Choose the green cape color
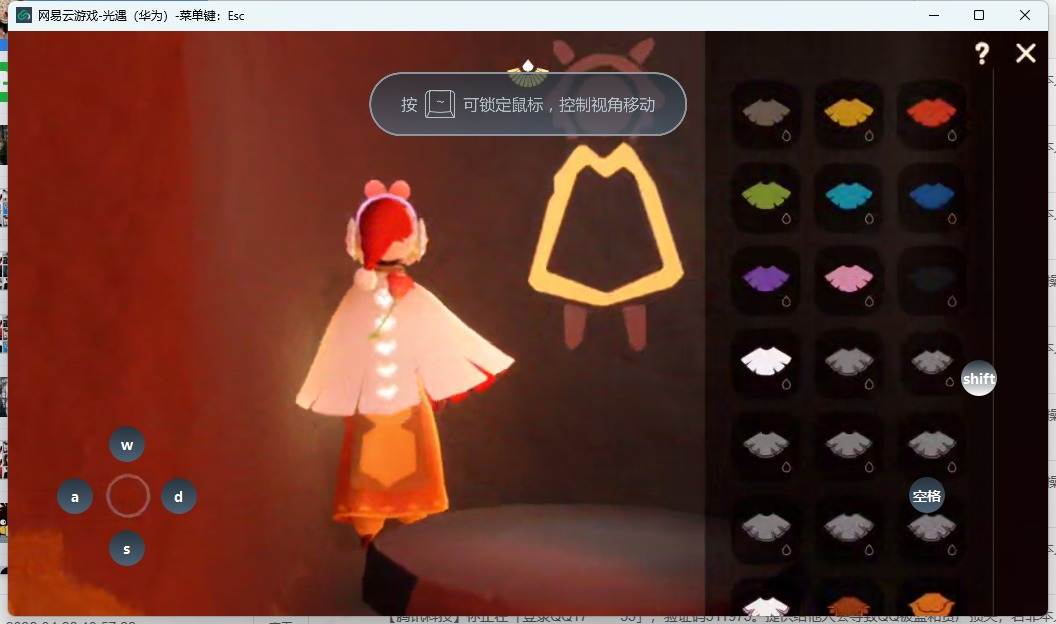This screenshot has width=1056, height=624. click(766, 197)
